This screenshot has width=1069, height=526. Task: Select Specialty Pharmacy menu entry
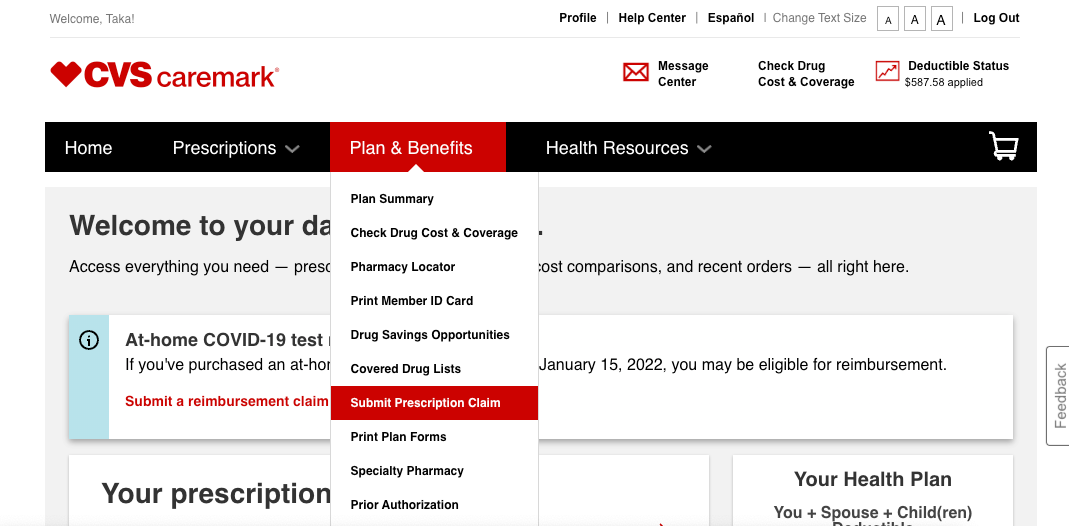click(407, 471)
